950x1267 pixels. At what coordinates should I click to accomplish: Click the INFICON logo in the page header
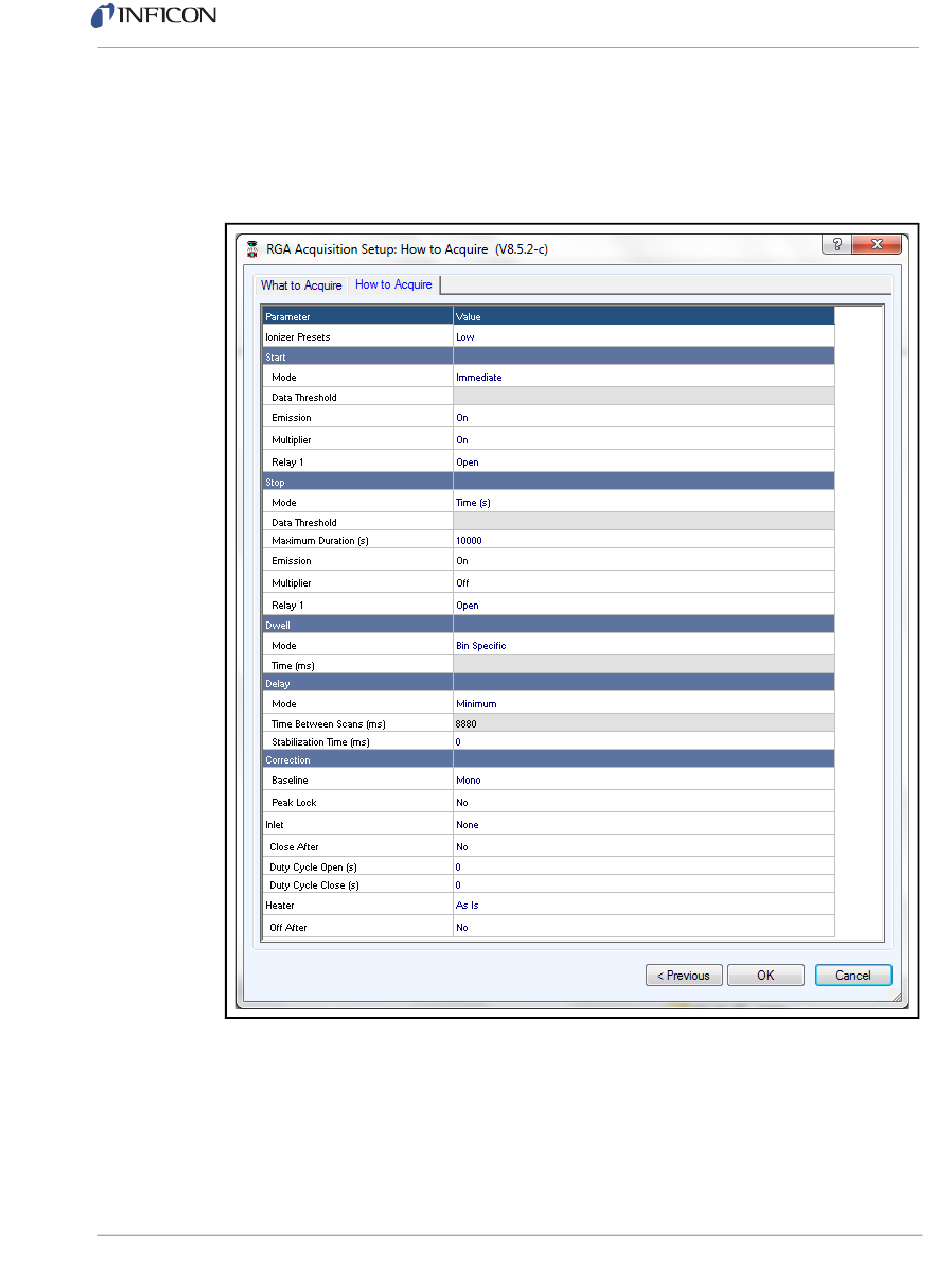click(x=153, y=16)
